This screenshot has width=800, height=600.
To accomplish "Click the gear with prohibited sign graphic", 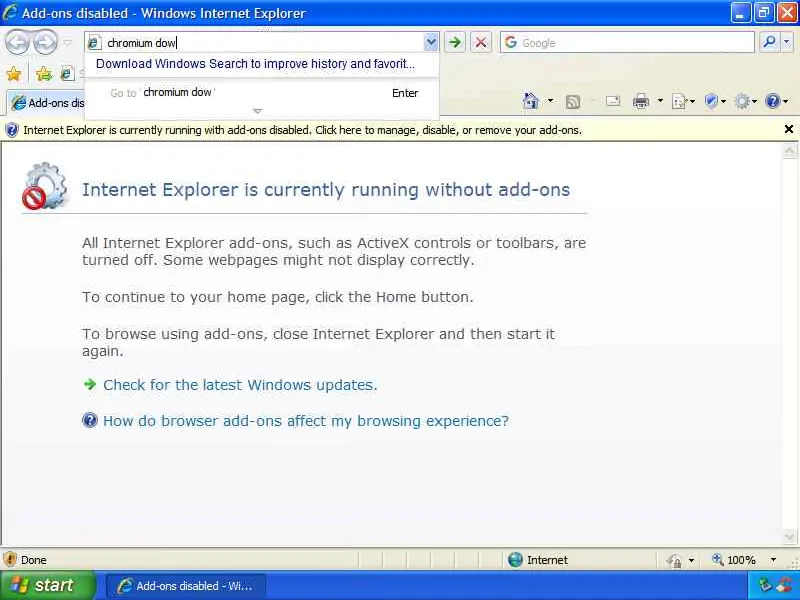I will 44,186.
